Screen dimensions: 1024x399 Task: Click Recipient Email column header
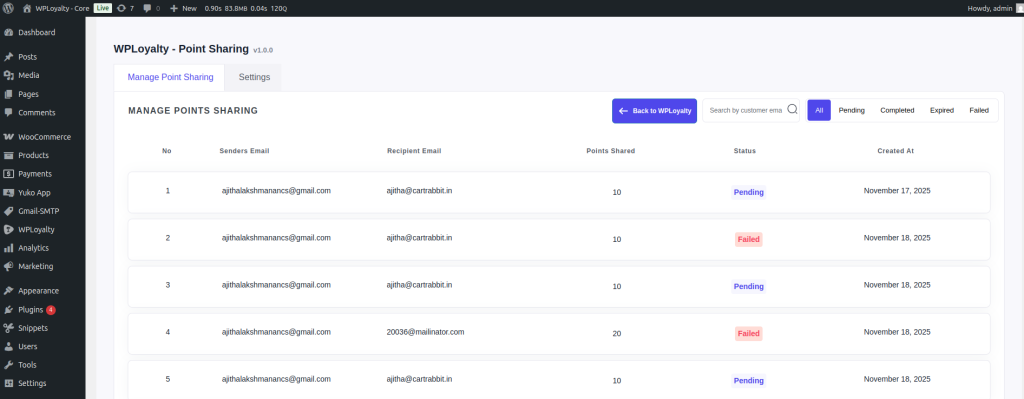414,151
